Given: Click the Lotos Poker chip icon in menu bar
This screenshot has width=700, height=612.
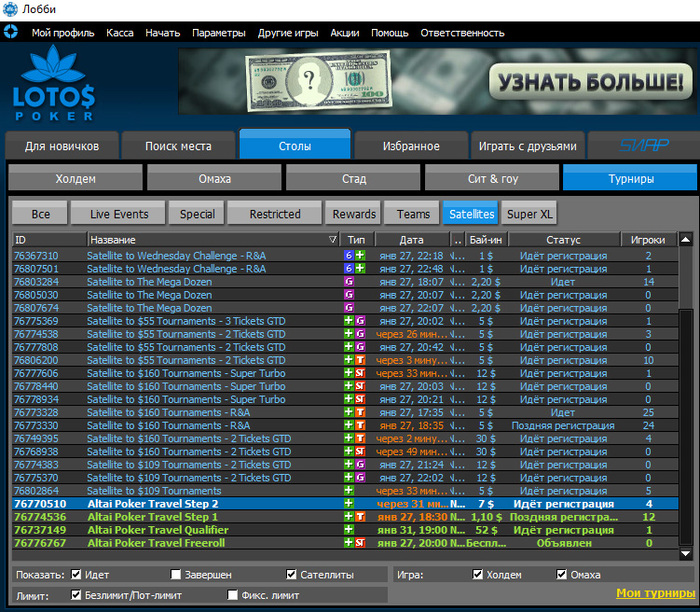Looking at the screenshot, I should click(x=10, y=32).
